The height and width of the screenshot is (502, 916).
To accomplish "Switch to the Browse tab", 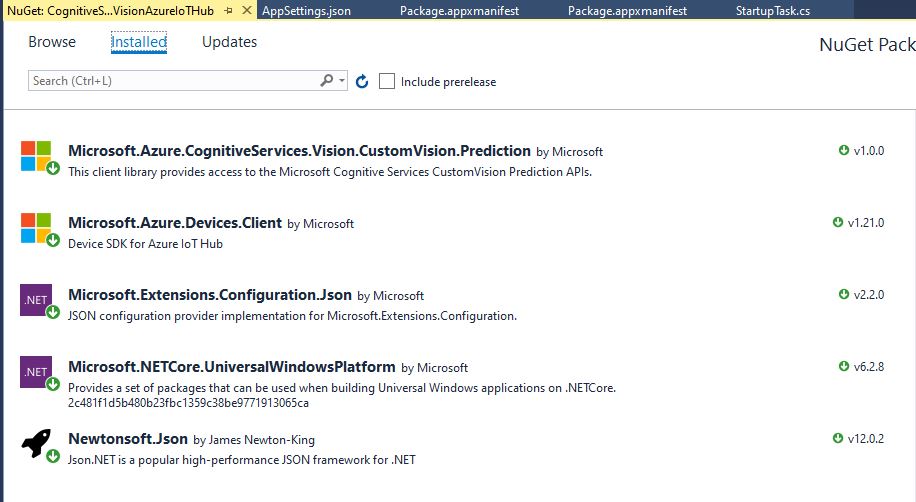I will [x=52, y=42].
